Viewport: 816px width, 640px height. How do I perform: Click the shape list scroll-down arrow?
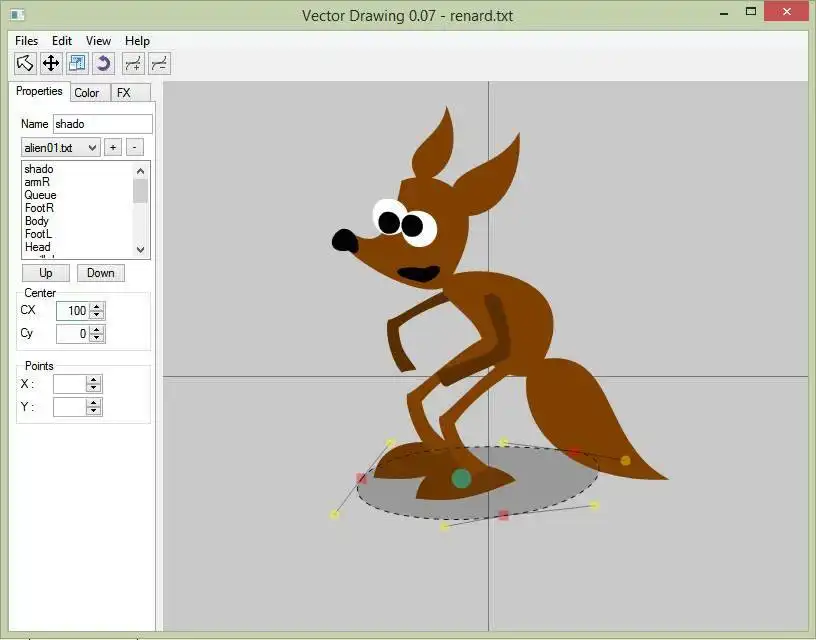pos(141,250)
